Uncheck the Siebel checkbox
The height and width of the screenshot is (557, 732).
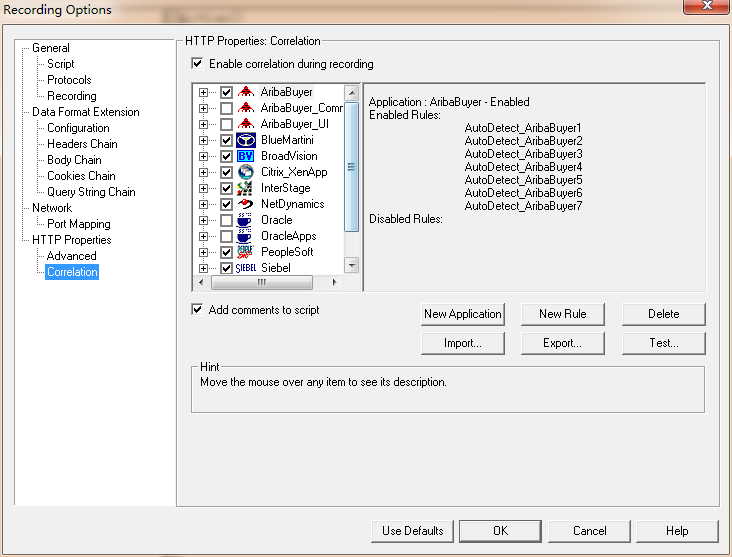tap(226, 268)
